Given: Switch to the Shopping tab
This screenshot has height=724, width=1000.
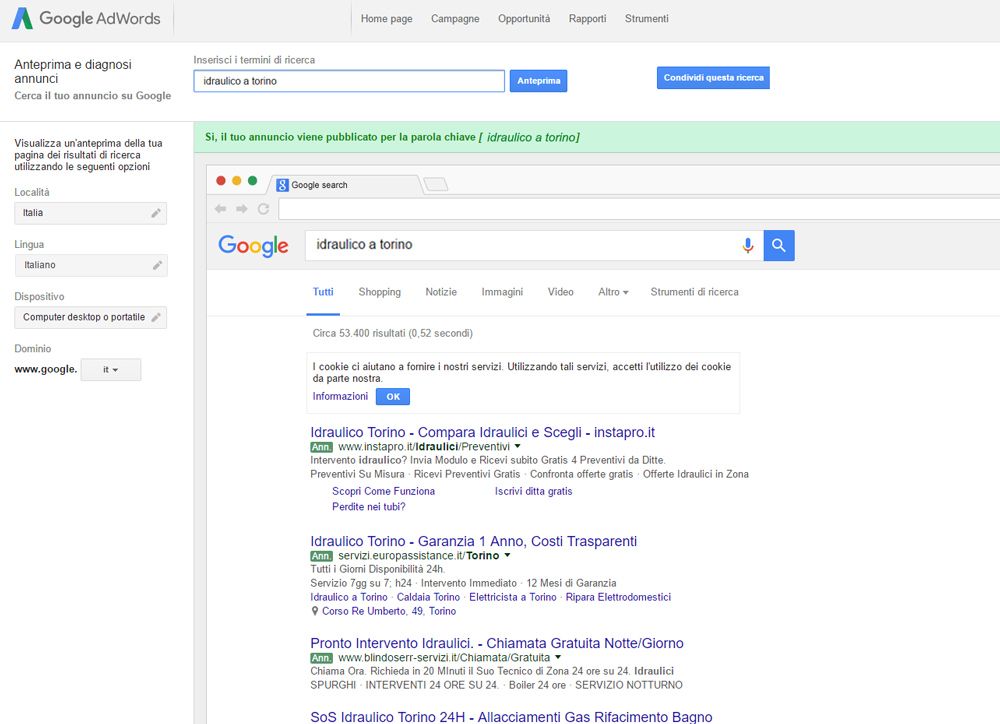Looking at the screenshot, I should coord(379,292).
